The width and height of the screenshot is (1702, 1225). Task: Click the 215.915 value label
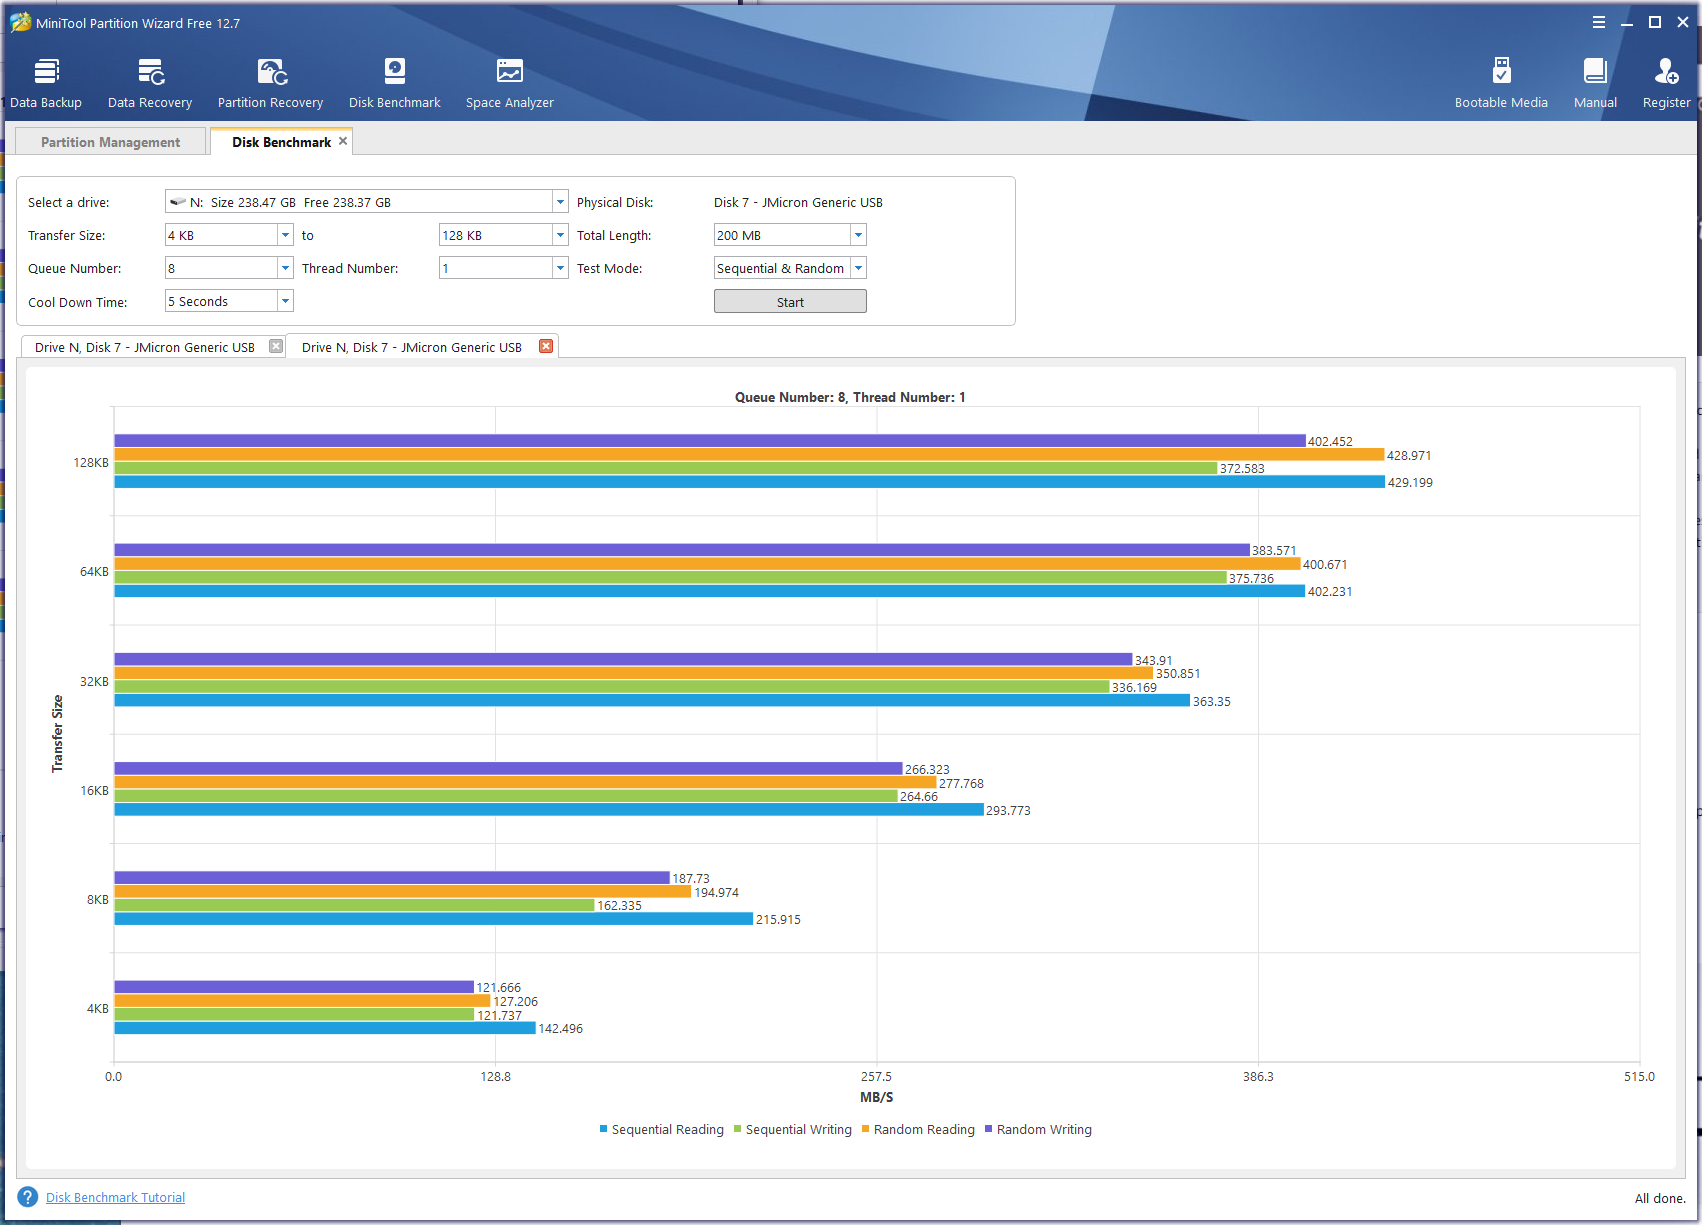click(778, 920)
